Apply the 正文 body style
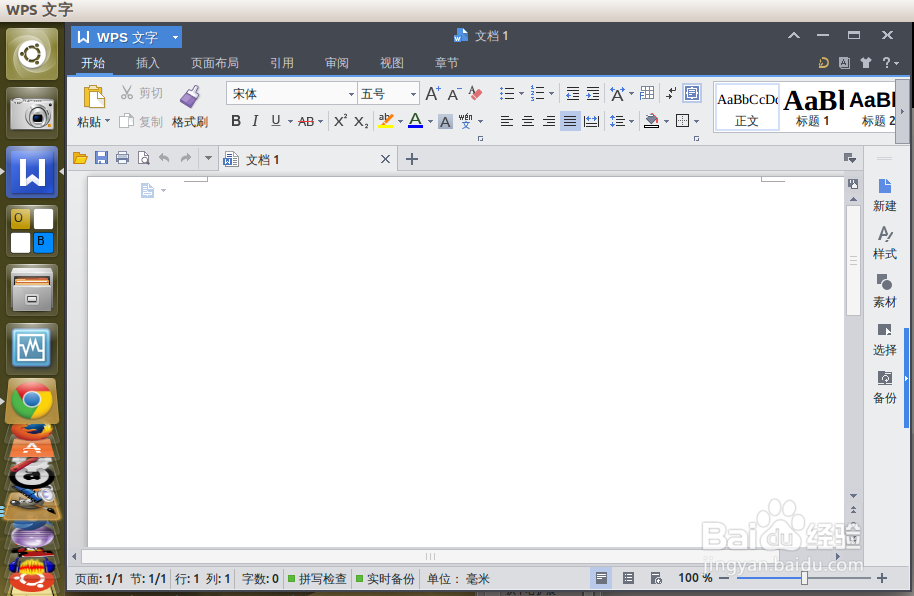Screen dimensions: 914x596 click(747, 107)
